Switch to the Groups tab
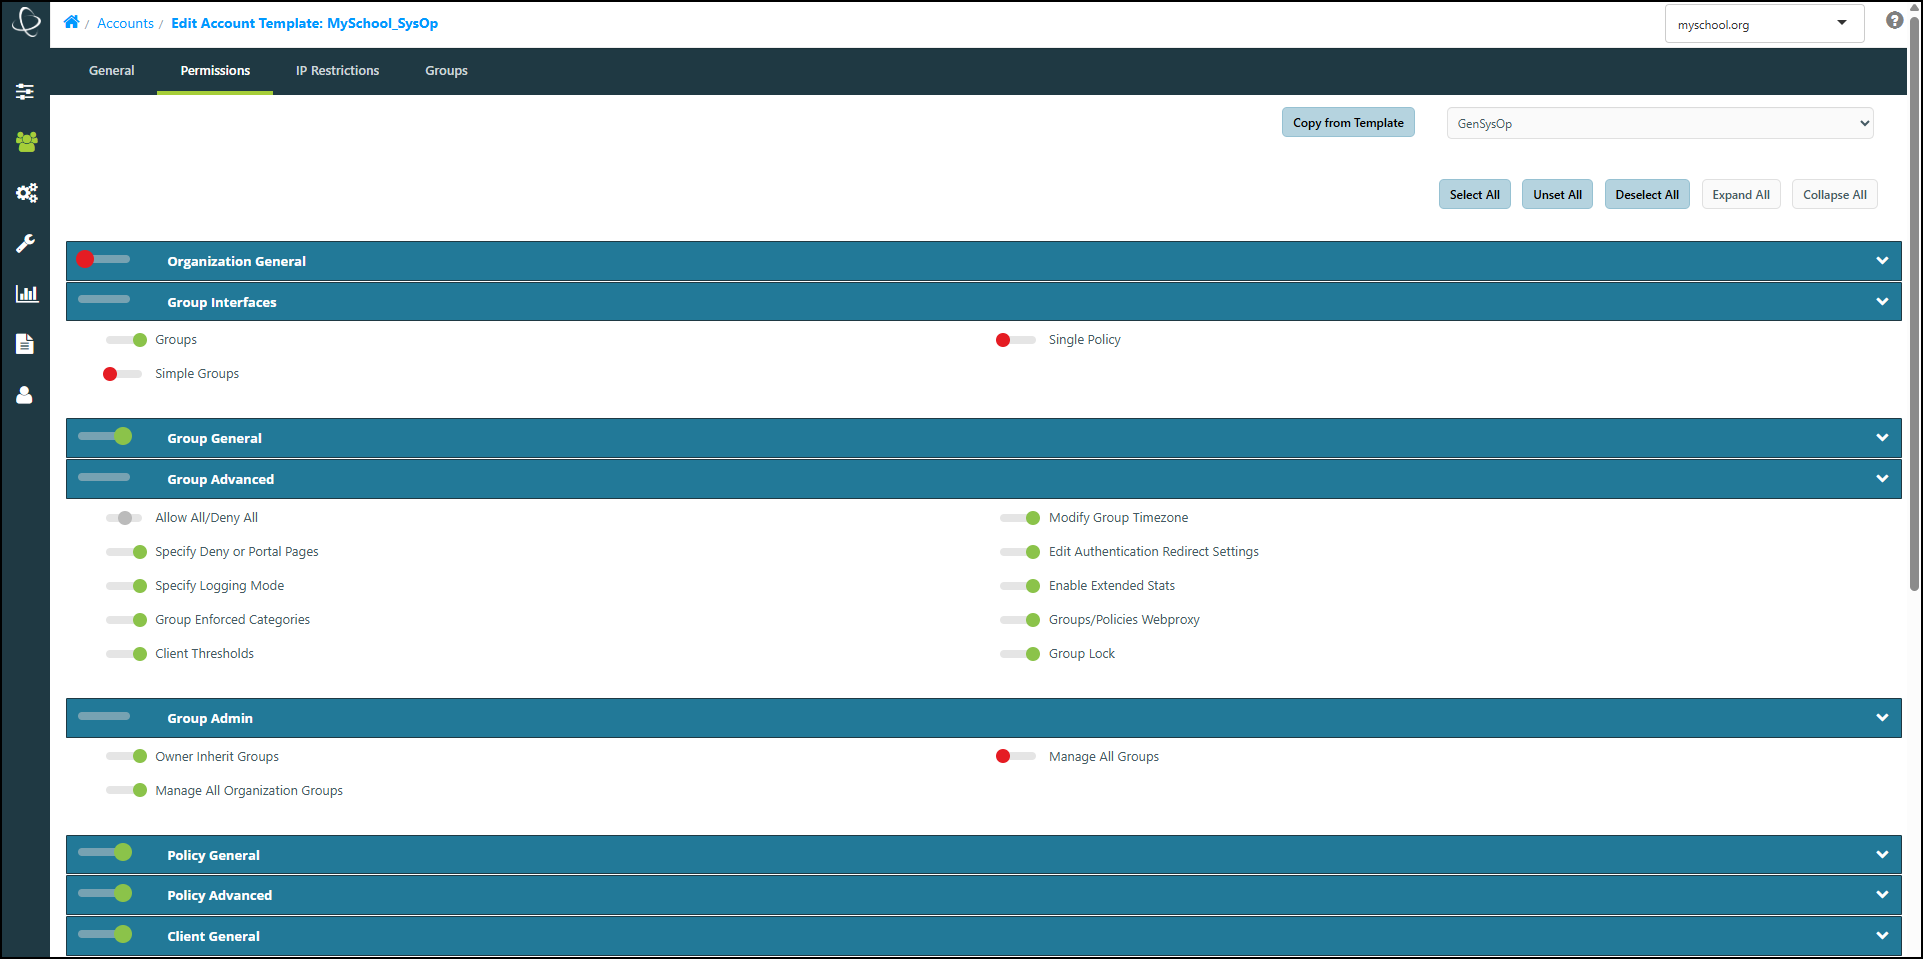 (446, 71)
